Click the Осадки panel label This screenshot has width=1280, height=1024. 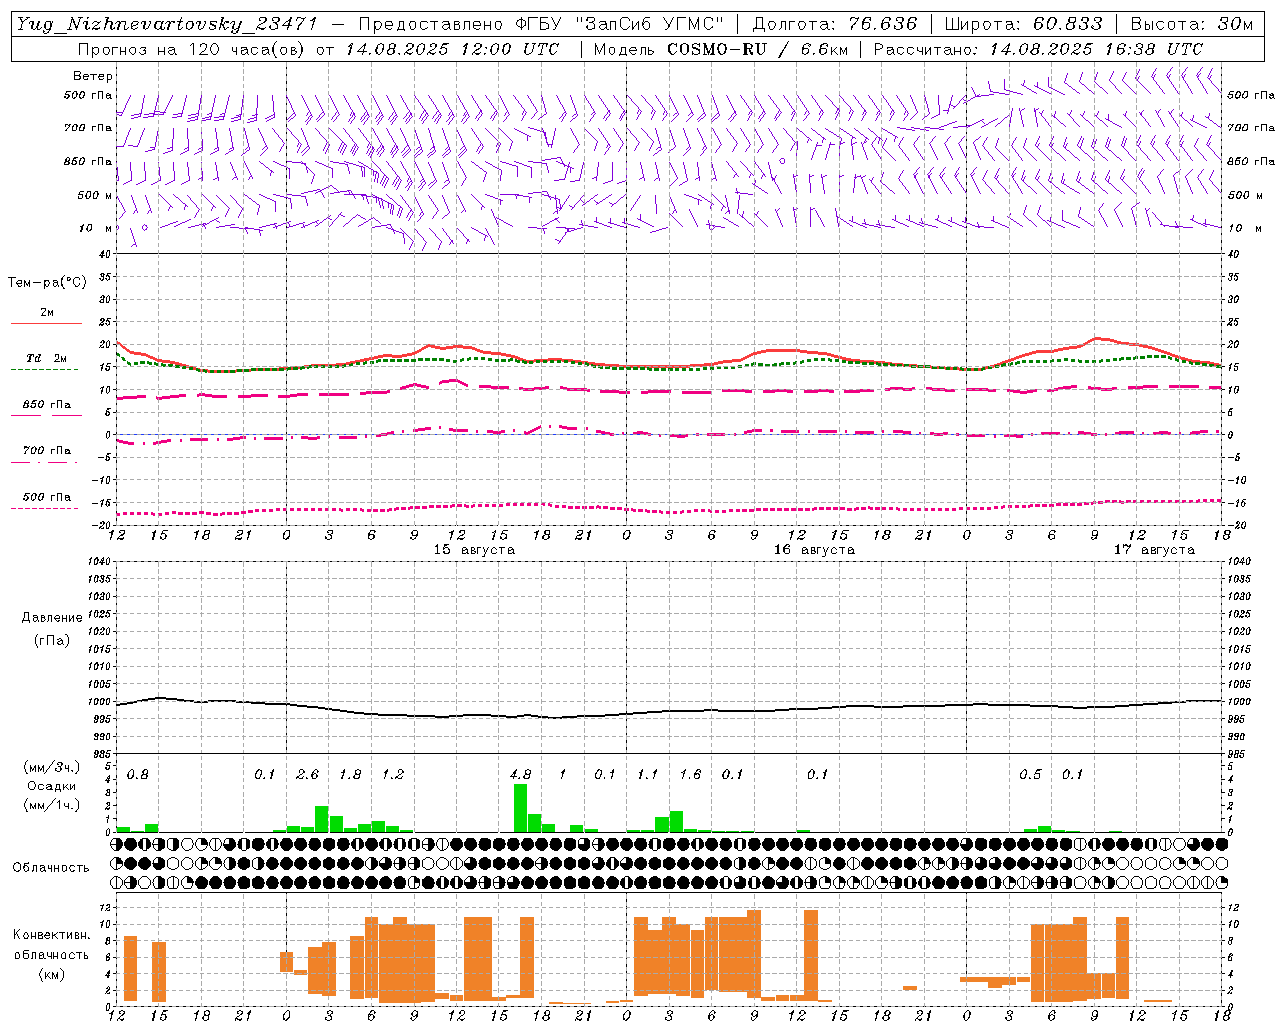(52, 787)
